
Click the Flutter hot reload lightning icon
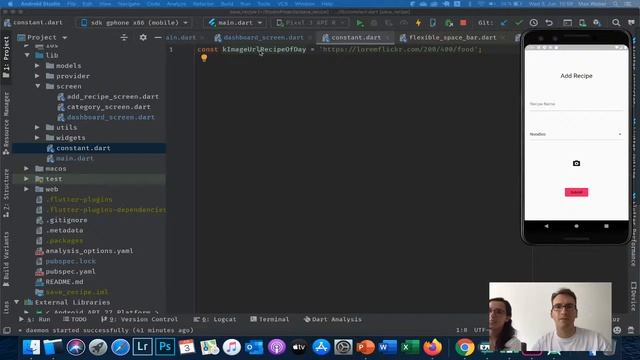point(418,23)
